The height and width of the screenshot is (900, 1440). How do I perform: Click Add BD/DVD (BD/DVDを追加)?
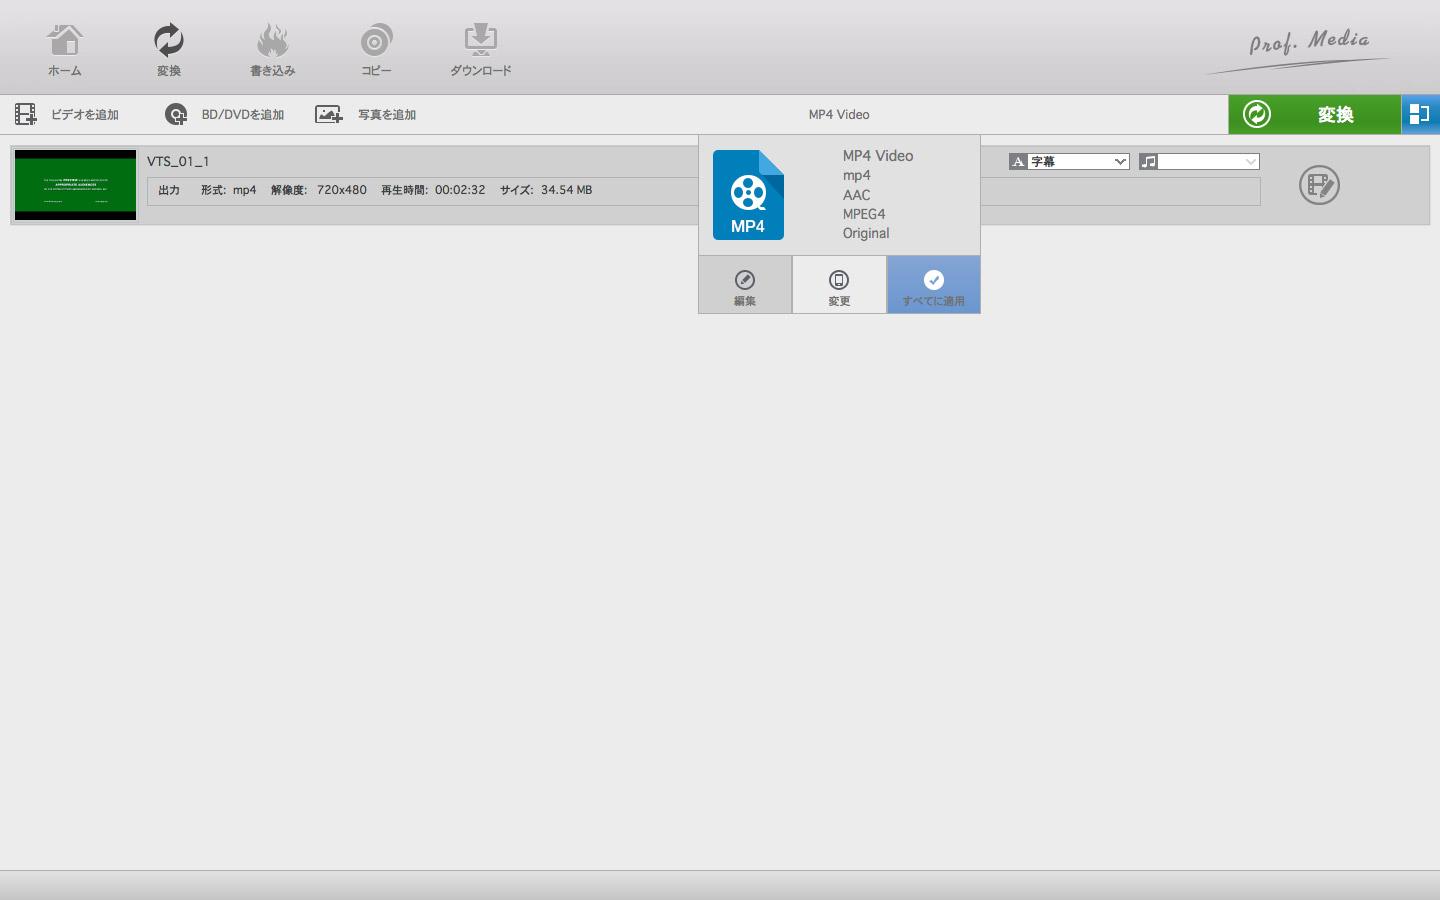click(x=224, y=115)
